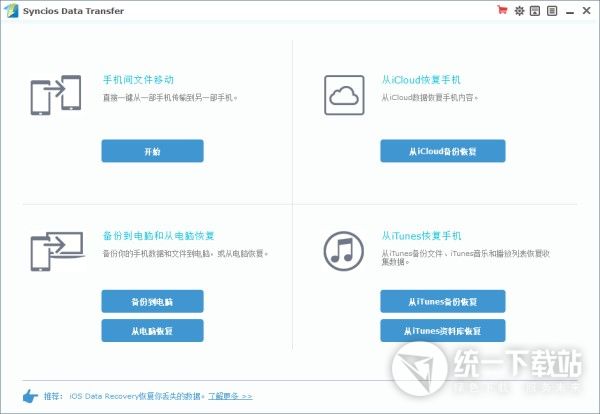Click the backup to computer icon
600x414 pixels.
tap(57, 251)
